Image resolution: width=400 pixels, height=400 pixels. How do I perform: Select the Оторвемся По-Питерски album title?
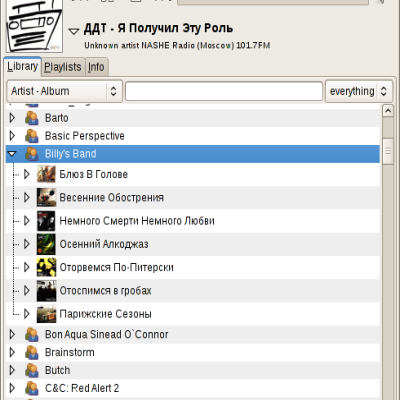click(x=117, y=268)
